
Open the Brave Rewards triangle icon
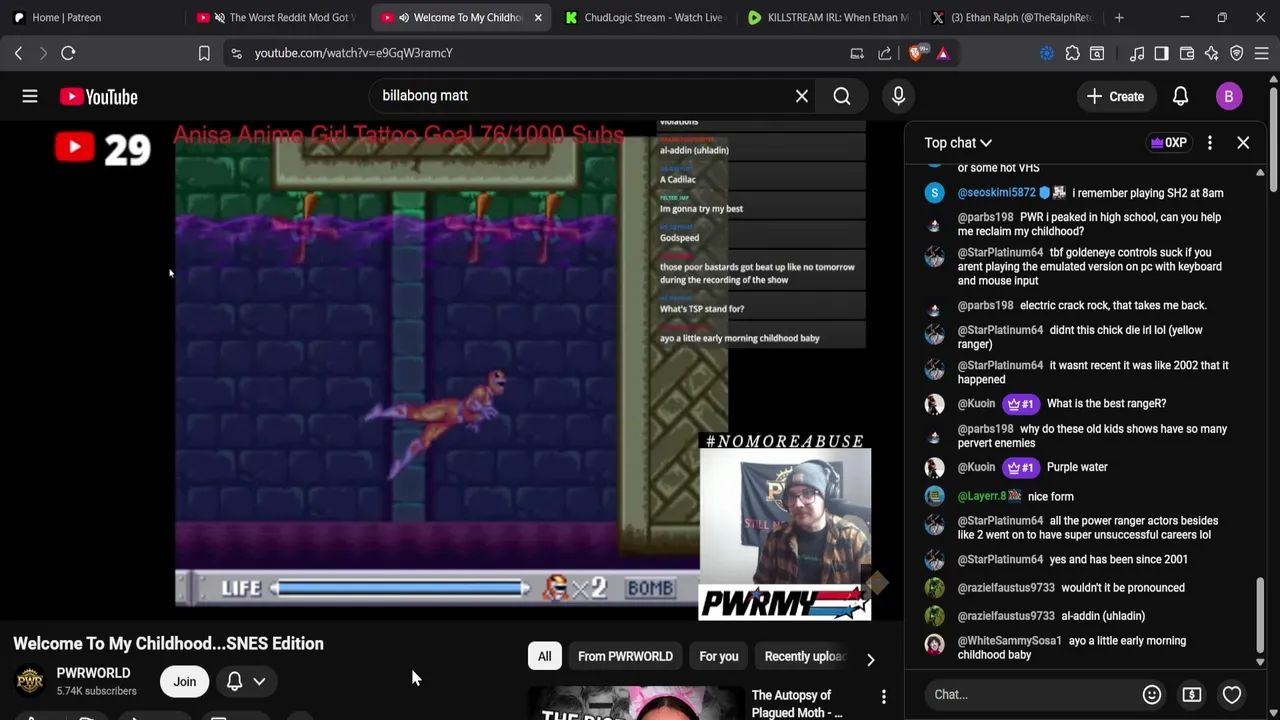(x=943, y=53)
